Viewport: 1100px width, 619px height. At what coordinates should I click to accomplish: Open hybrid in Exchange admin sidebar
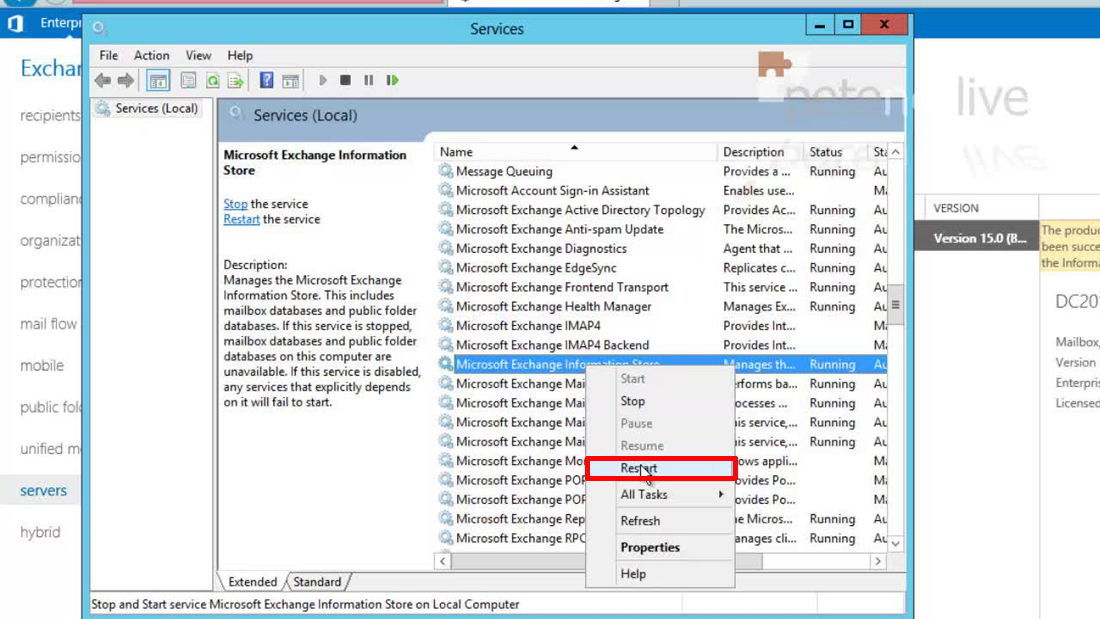point(40,532)
